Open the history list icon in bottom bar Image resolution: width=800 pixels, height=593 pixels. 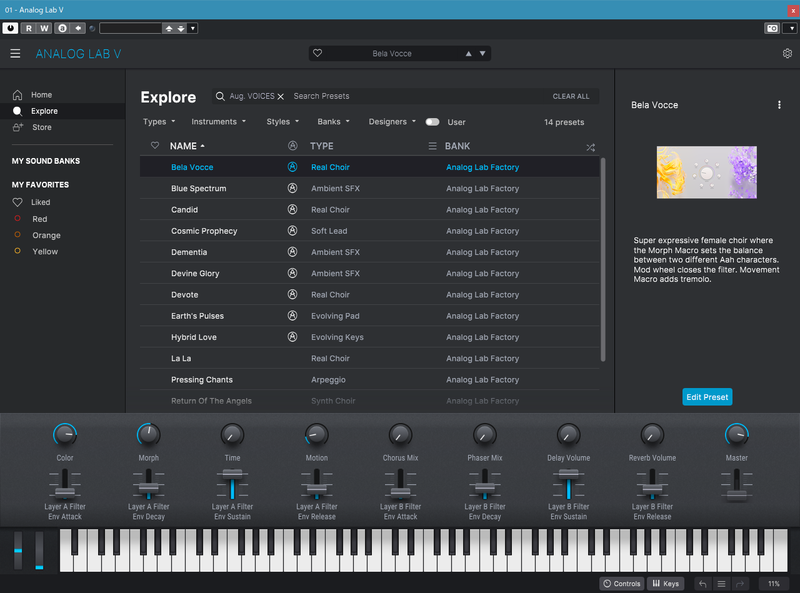[x=721, y=584]
